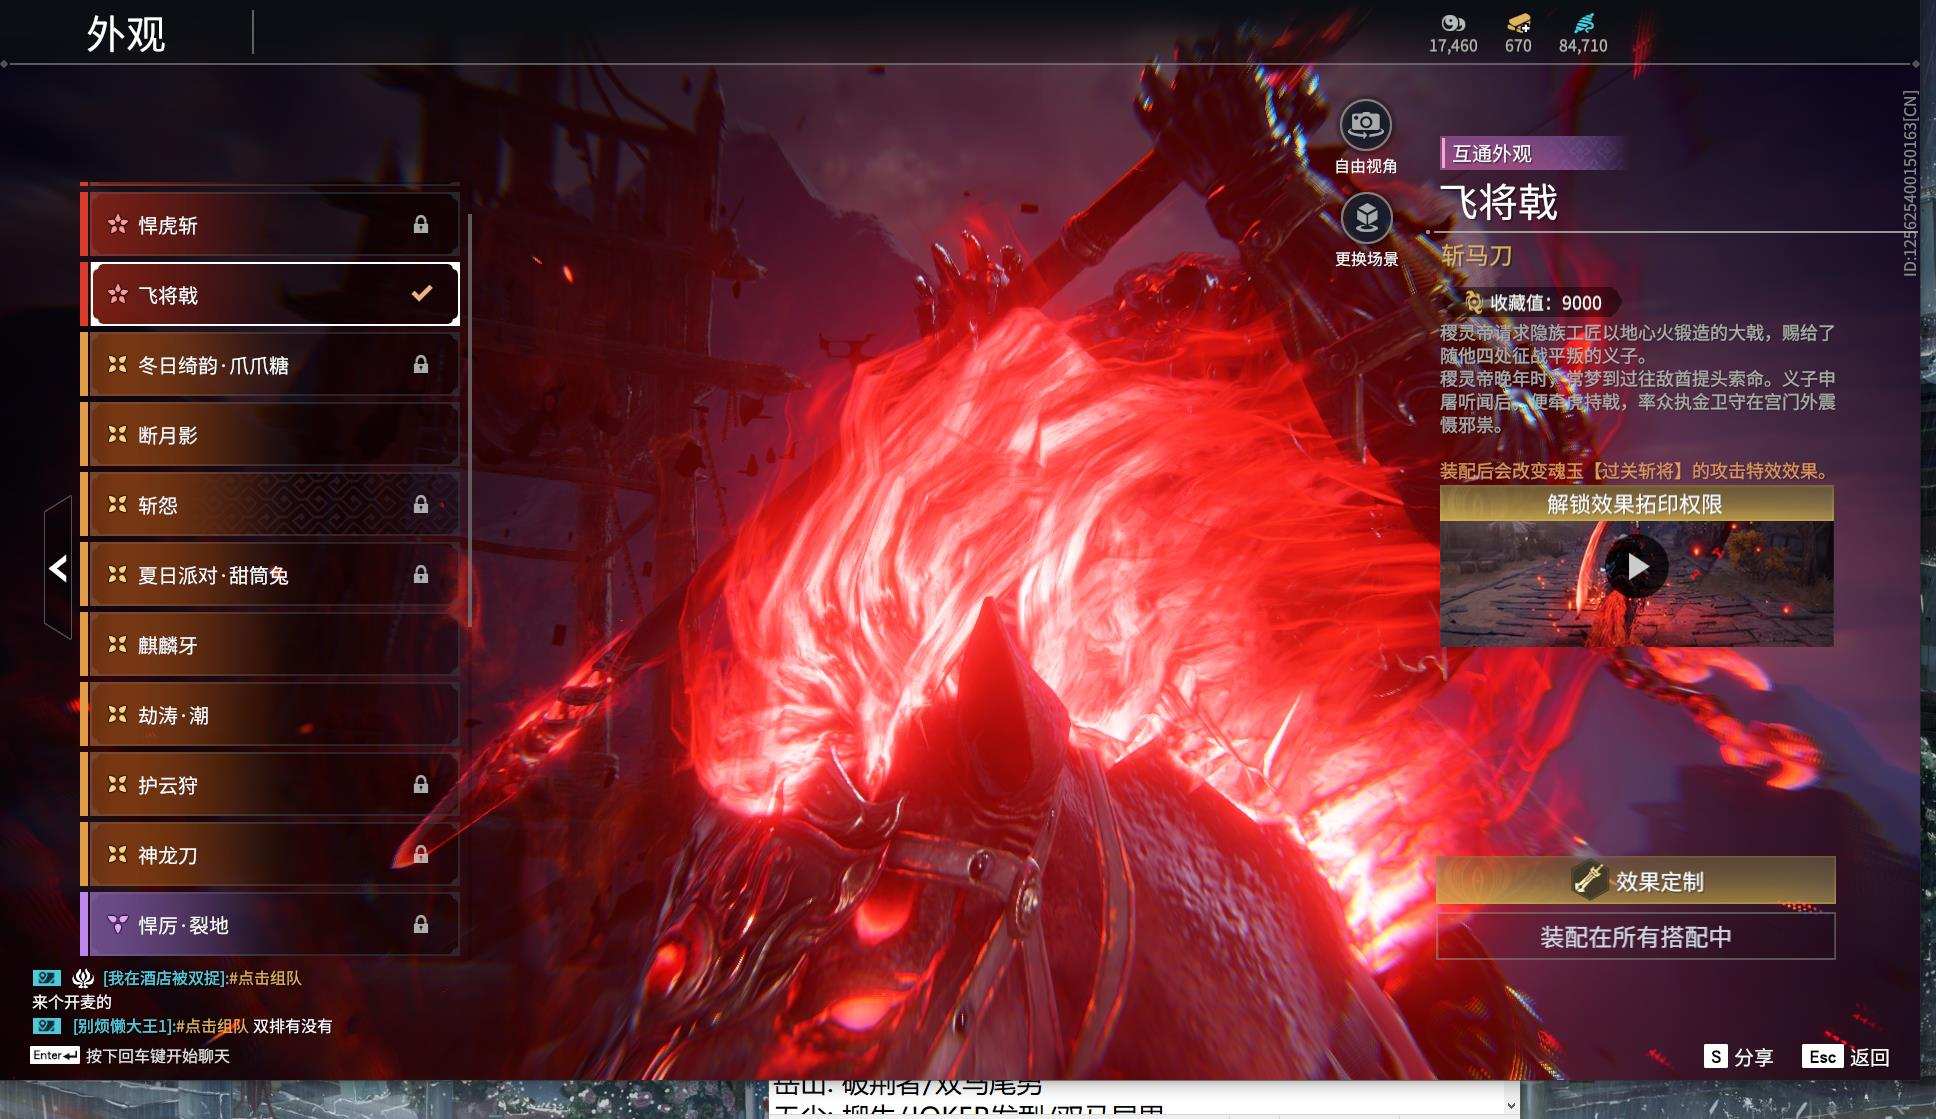Screen dimensions: 1936x1119
Task: Click the blue feather currency icon
Action: (x=1584, y=23)
